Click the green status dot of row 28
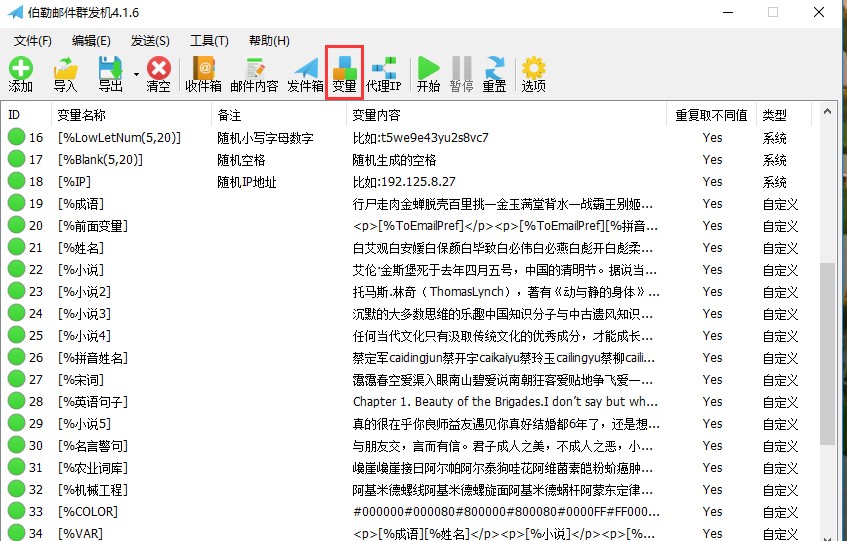Image resolution: width=847 pixels, height=541 pixels. click(17, 401)
